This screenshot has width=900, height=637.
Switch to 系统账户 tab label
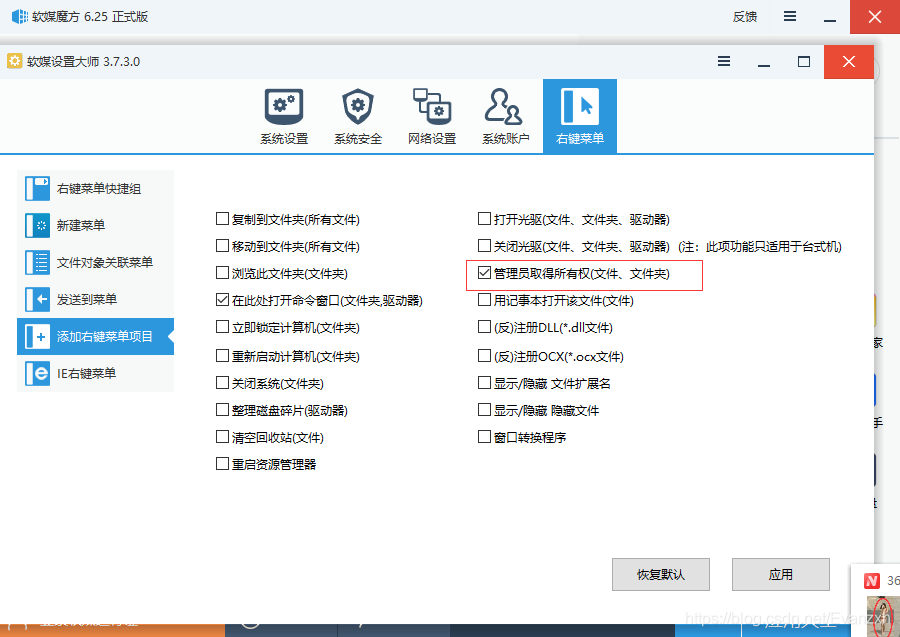pyautogui.click(x=505, y=138)
